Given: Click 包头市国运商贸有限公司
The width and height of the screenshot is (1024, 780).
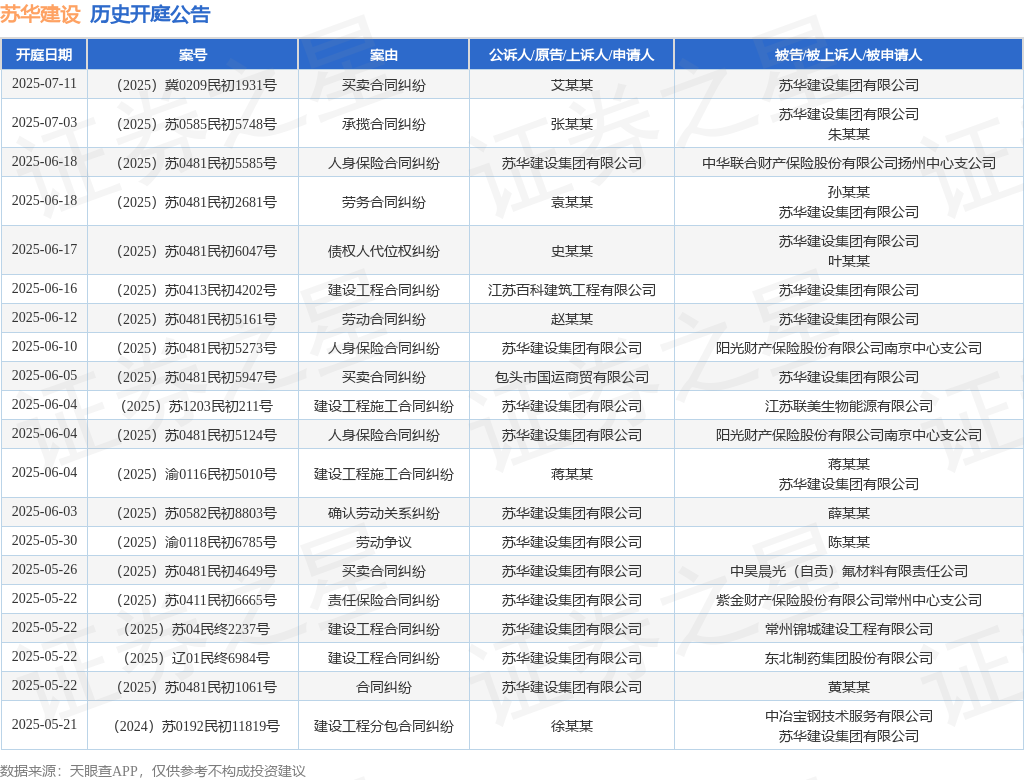Looking at the screenshot, I should (571, 377).
